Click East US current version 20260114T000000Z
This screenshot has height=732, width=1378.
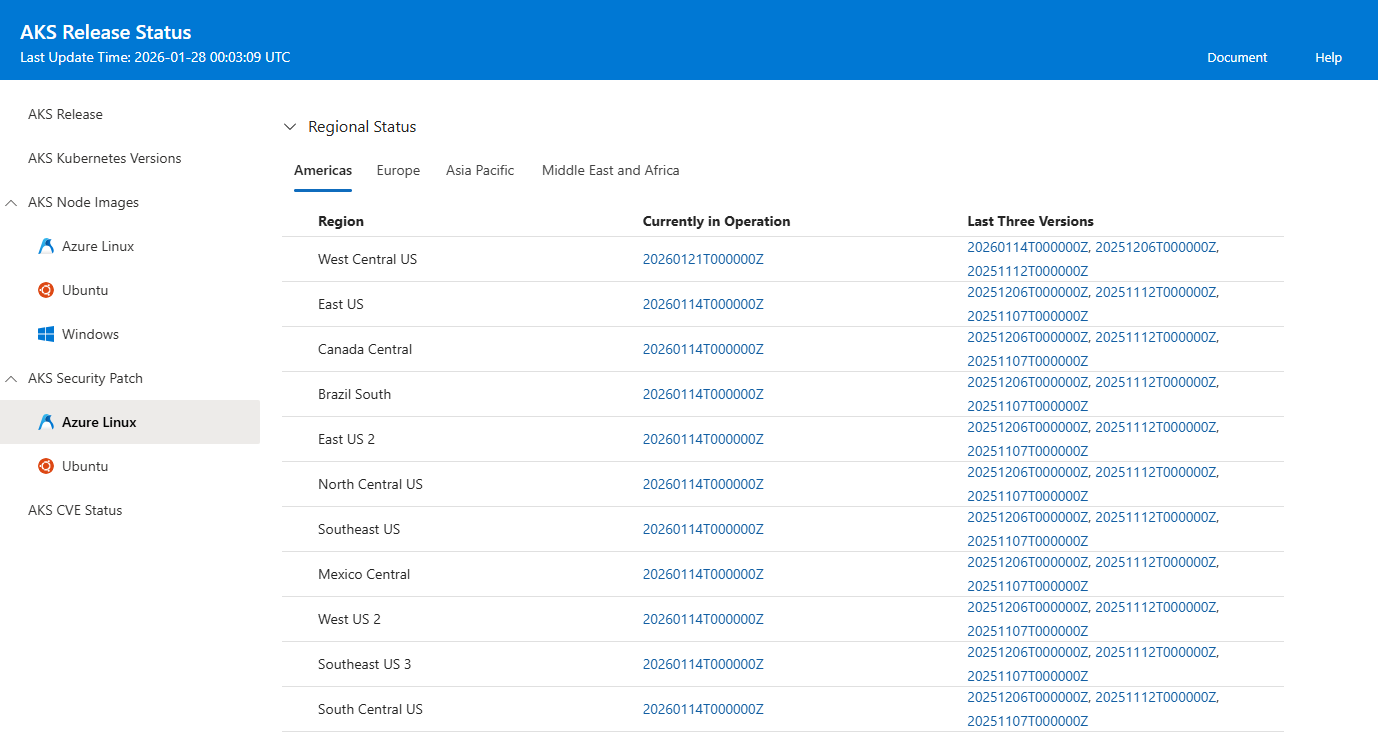(x=703, y=303)
